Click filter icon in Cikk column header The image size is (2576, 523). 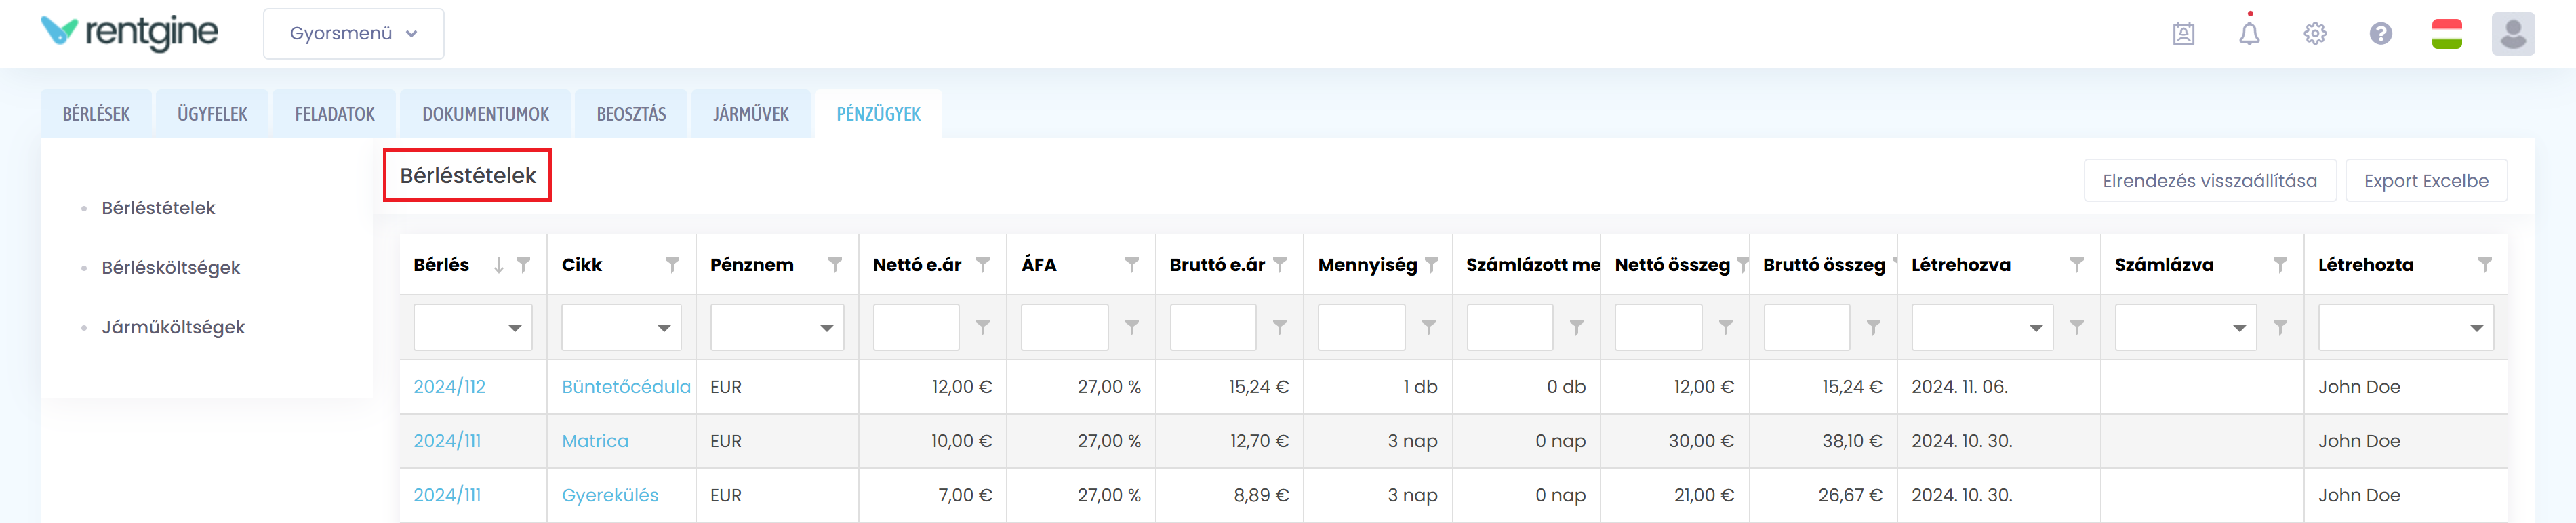pos(672,265)
